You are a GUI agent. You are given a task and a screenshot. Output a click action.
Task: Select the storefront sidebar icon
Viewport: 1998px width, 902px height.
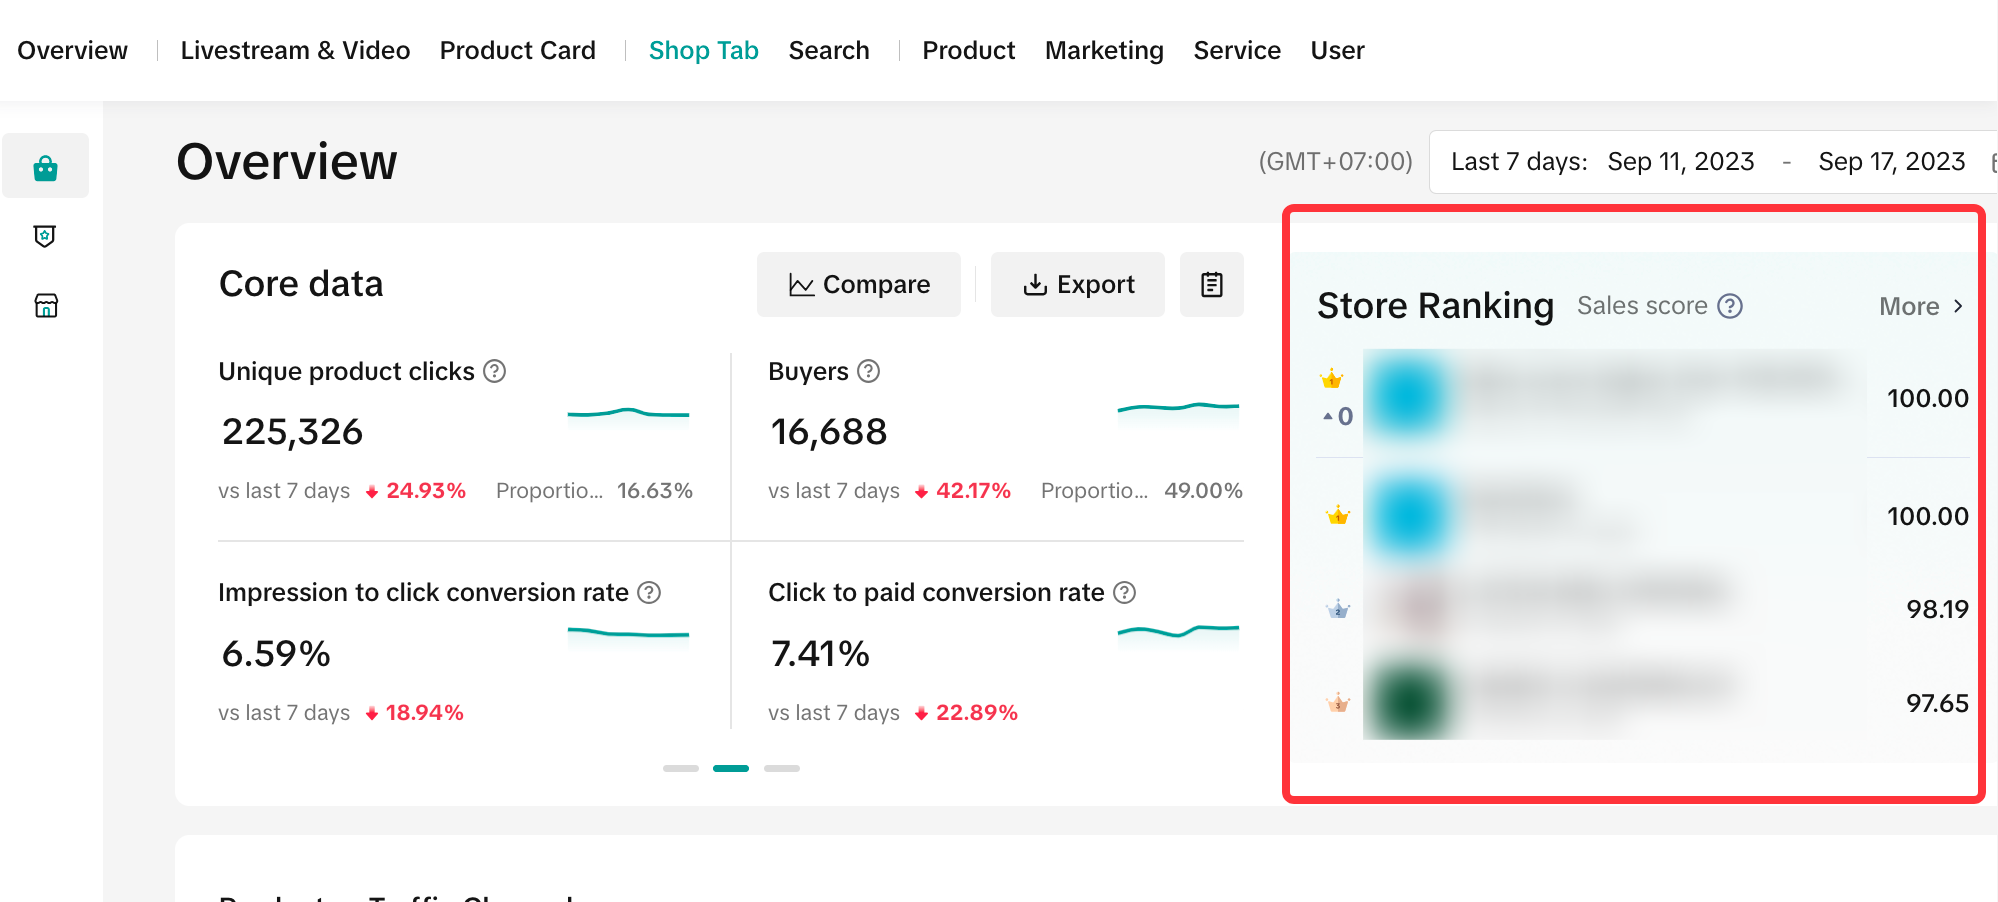pyautogui.click(x=46, y=305)
